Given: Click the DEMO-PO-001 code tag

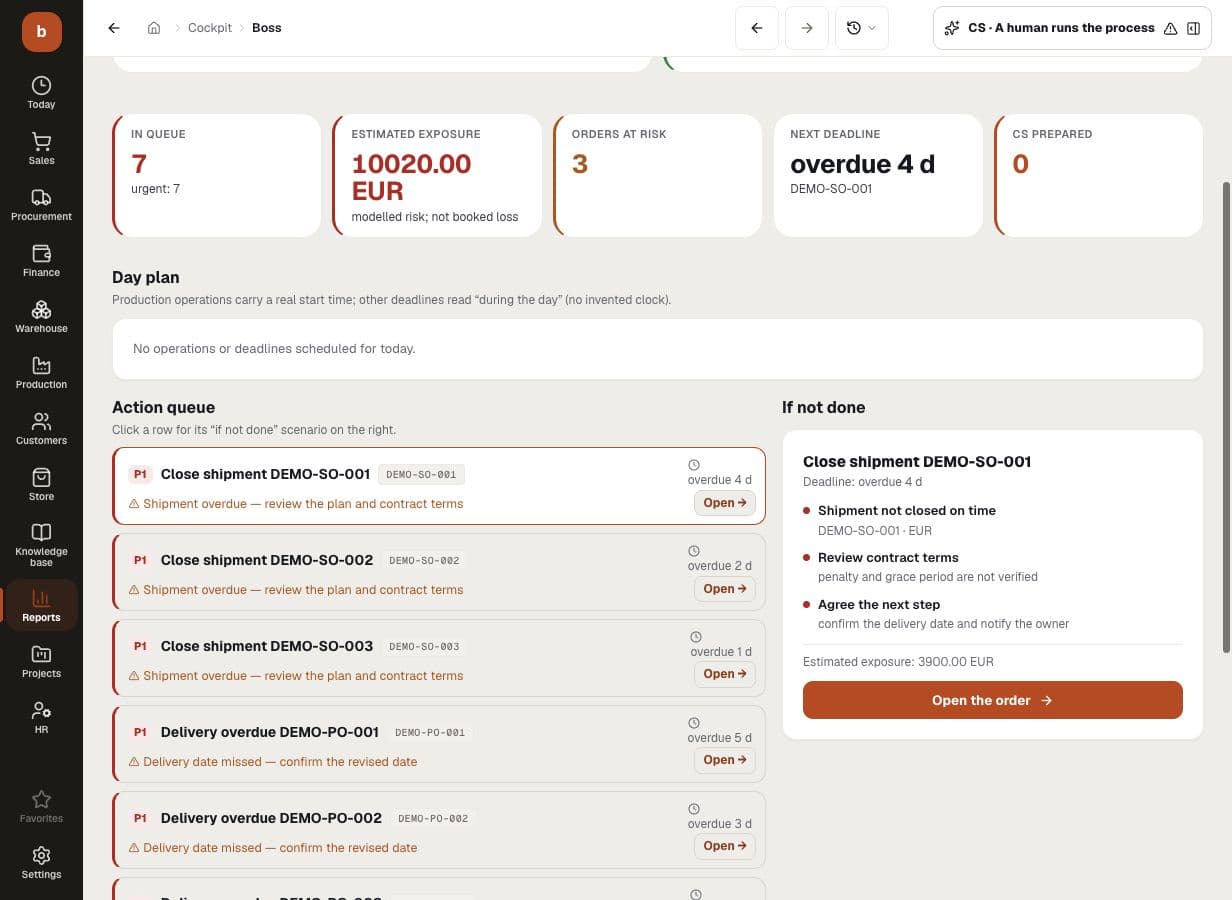Looking at the screenshot, I should tap(430, 732).
